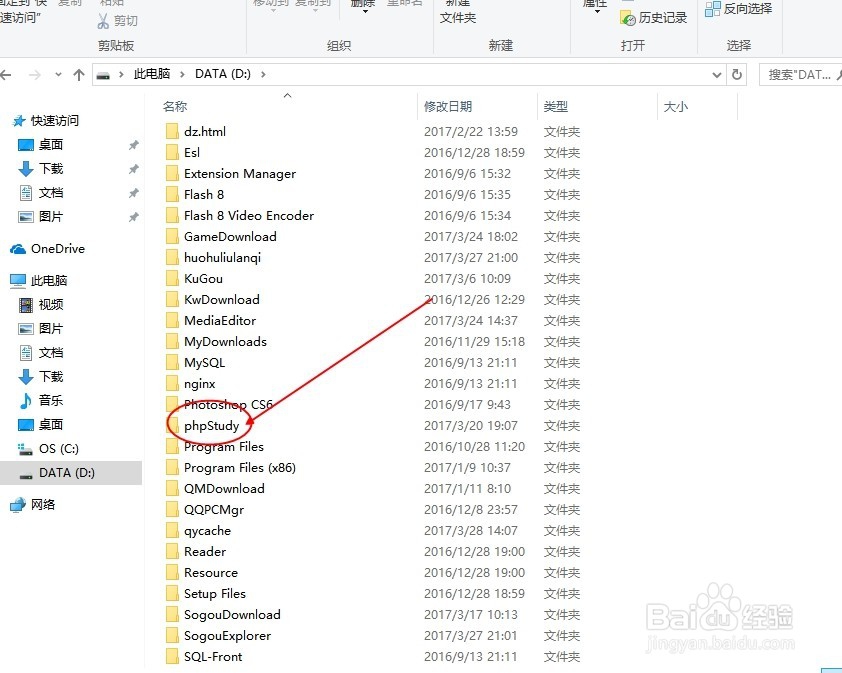Select Setup Files folder name

point(215,594)
